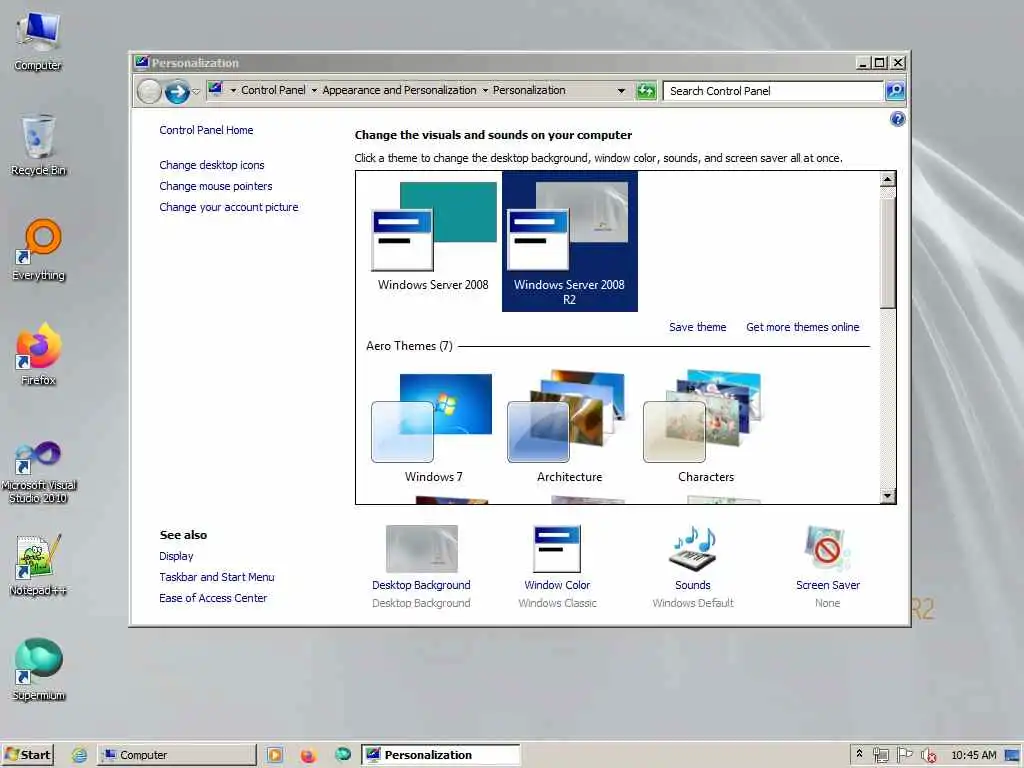Expand dropdown arrow after Control Panel
Viewport: 1024px width, 768px height.
pyautogui.click(x=314, y=91)
